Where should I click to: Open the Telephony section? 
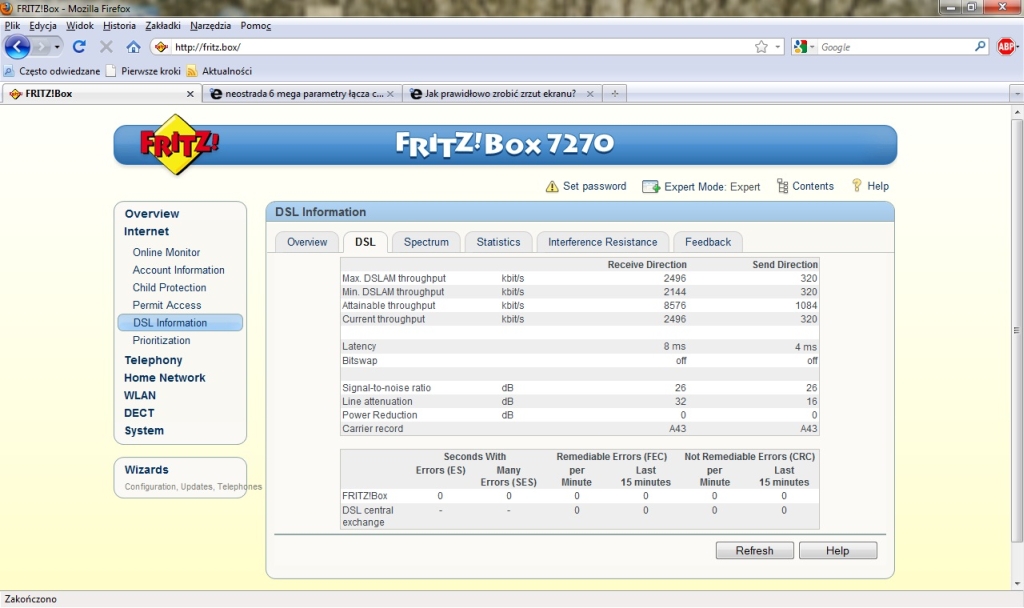click(153, 360)
